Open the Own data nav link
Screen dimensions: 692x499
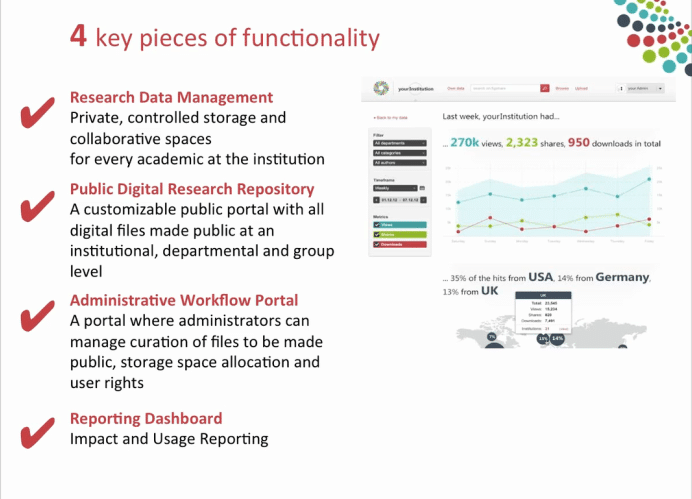(455, 88)
